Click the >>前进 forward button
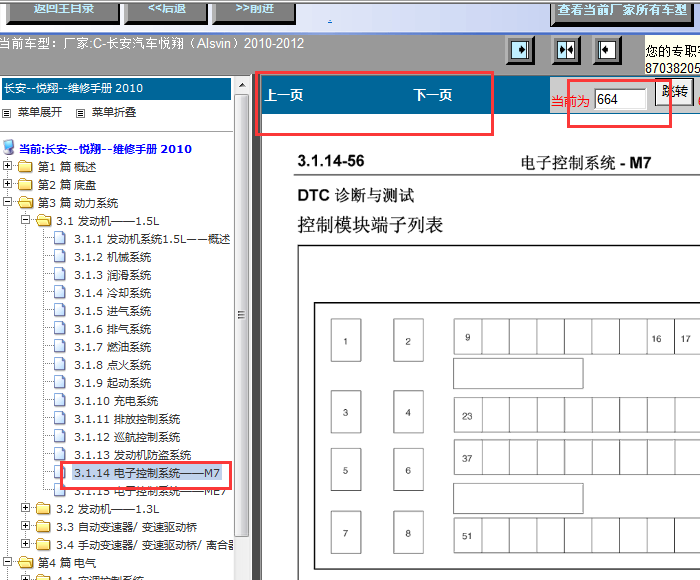This screenshot has width=700, height=580. [254, 11]
